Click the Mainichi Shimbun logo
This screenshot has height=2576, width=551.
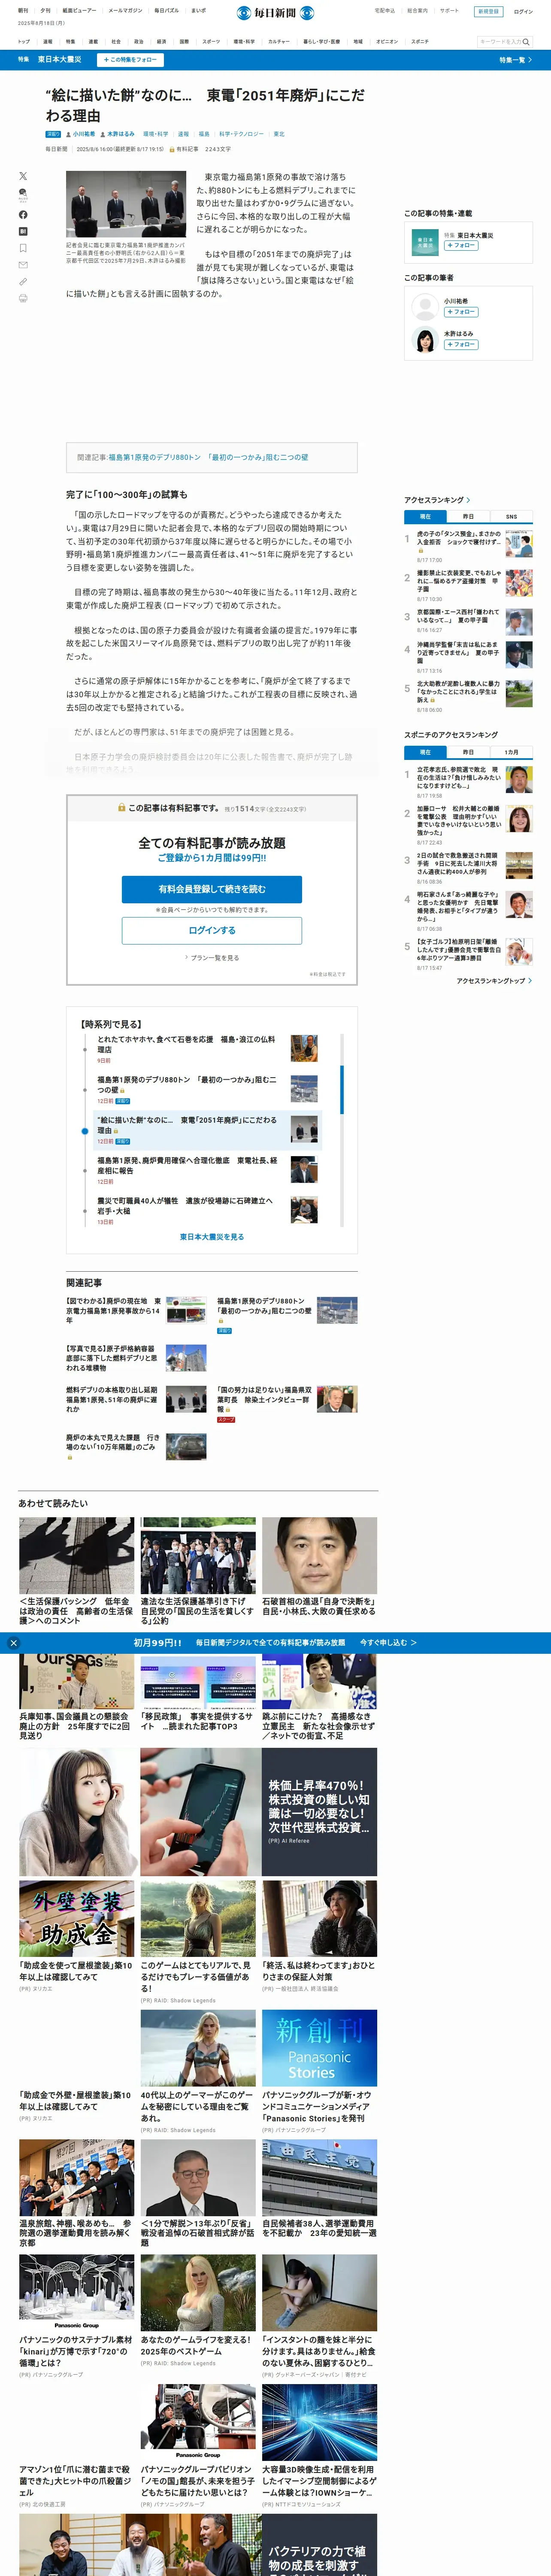275,13
